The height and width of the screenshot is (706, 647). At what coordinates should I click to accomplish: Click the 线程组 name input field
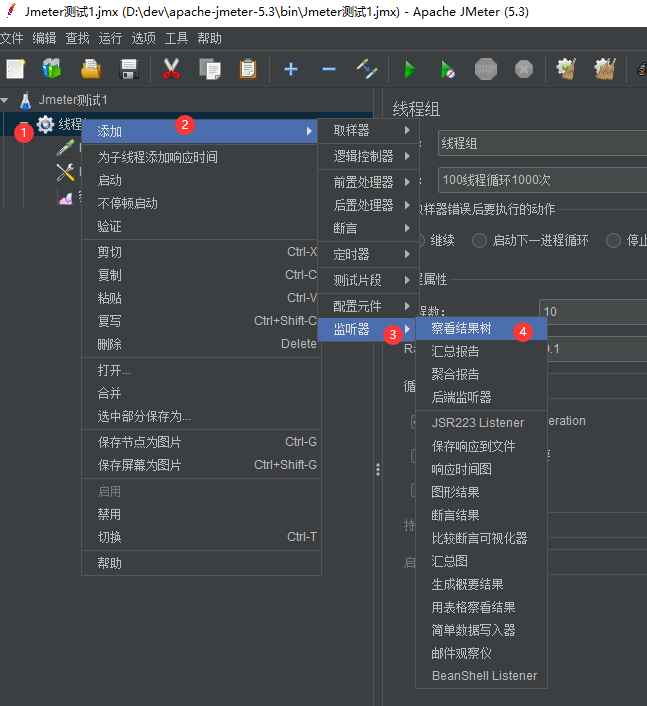[540, 143]
